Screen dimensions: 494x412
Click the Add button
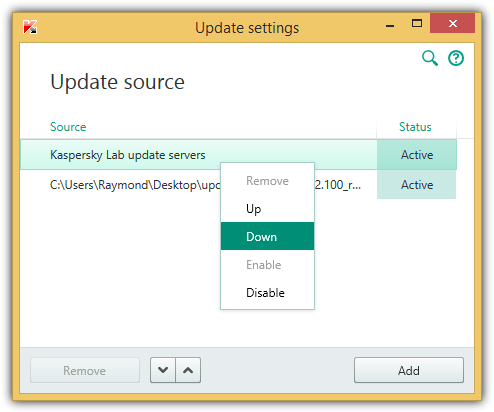point(409,370)
